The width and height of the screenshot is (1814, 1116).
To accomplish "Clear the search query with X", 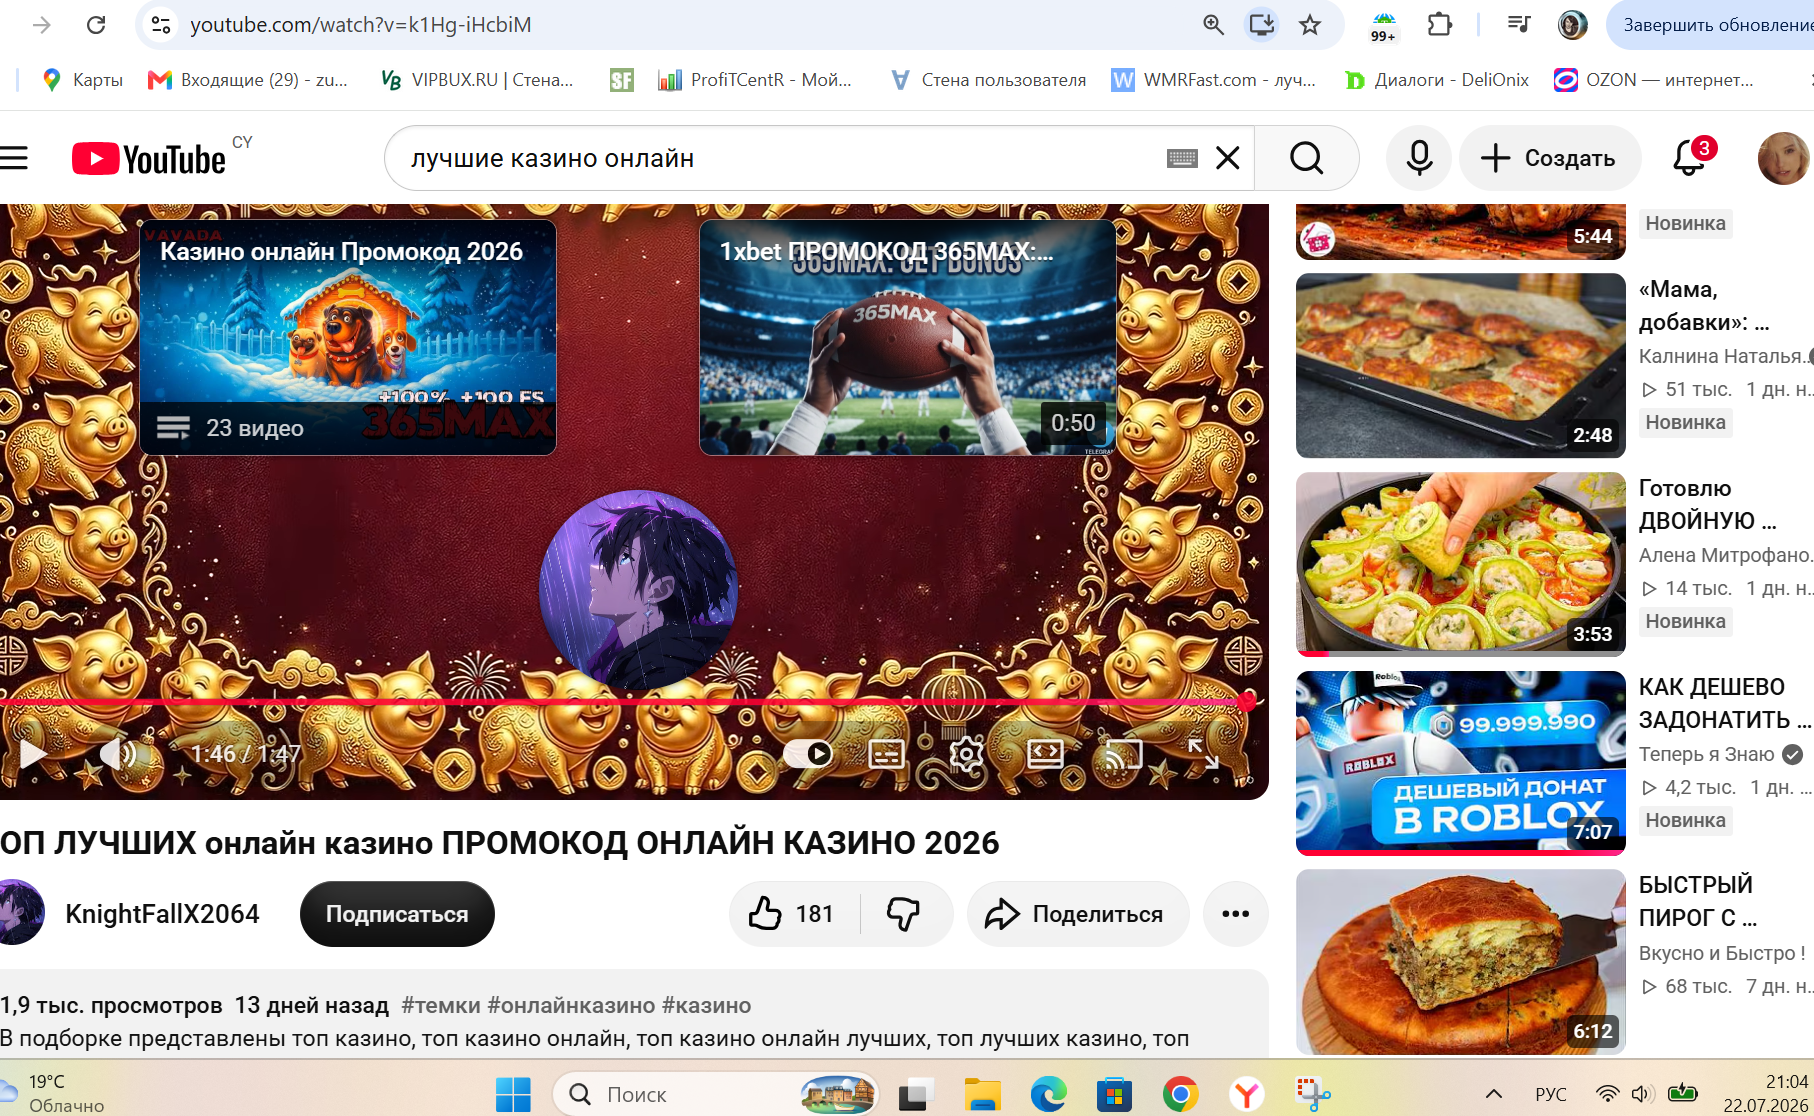I will [1228, 158].
